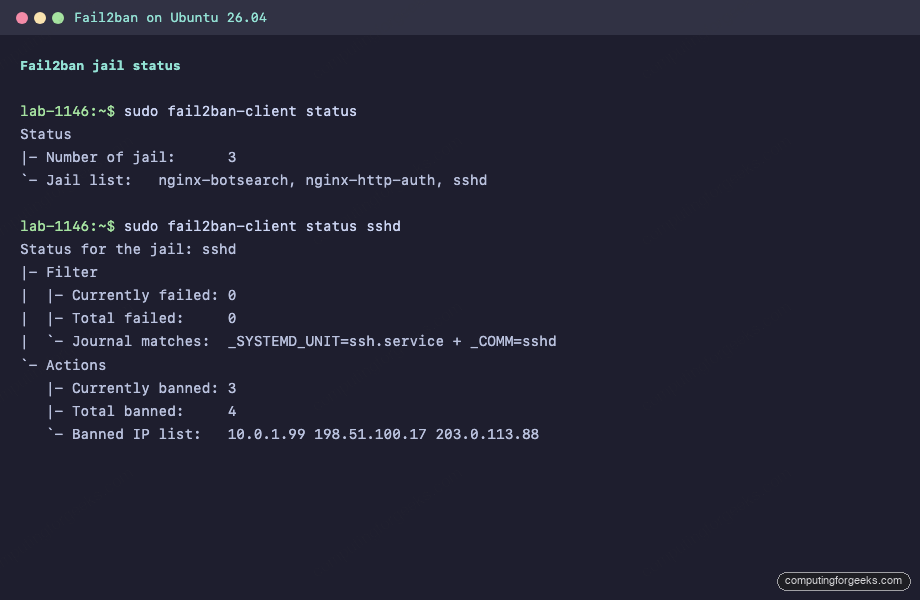The width and height of the screenshot is (920, 600).
Task: Select the sshd jail name in the jail list
Action: [x=470, y=180]
